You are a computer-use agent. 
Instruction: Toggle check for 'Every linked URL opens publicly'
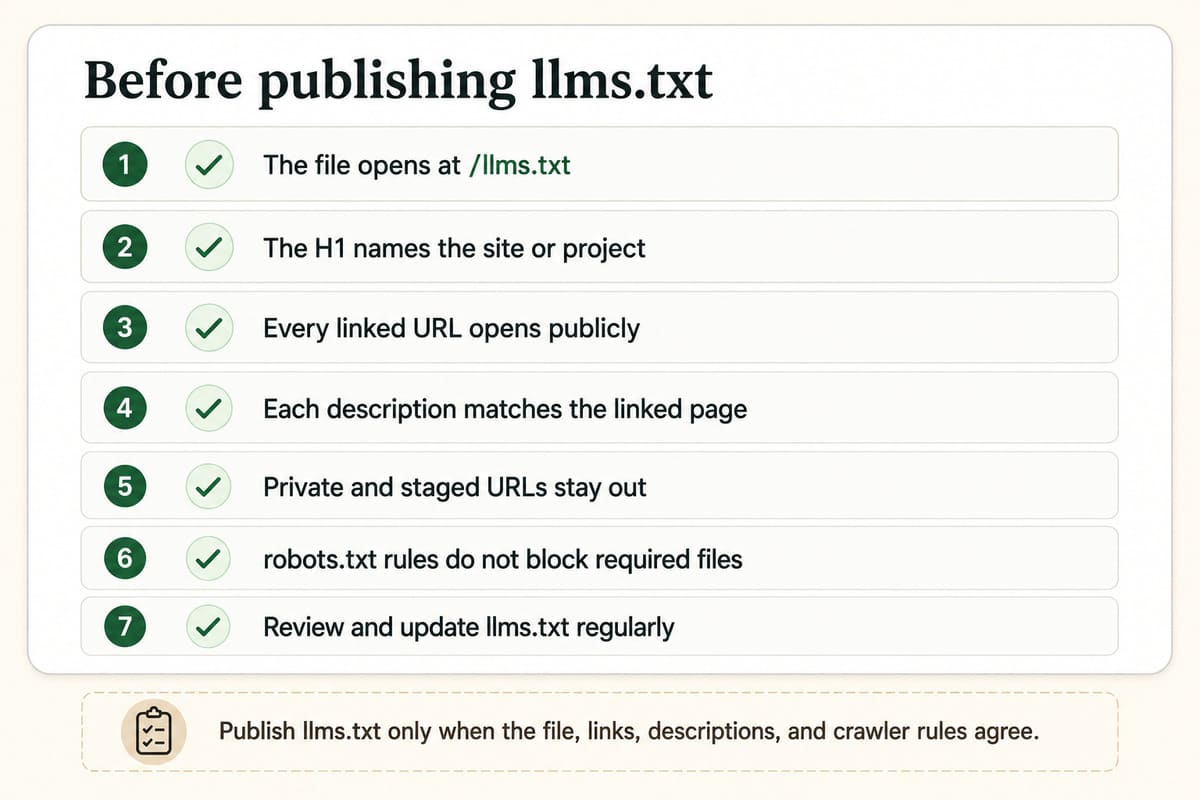(x=209, y=328)
